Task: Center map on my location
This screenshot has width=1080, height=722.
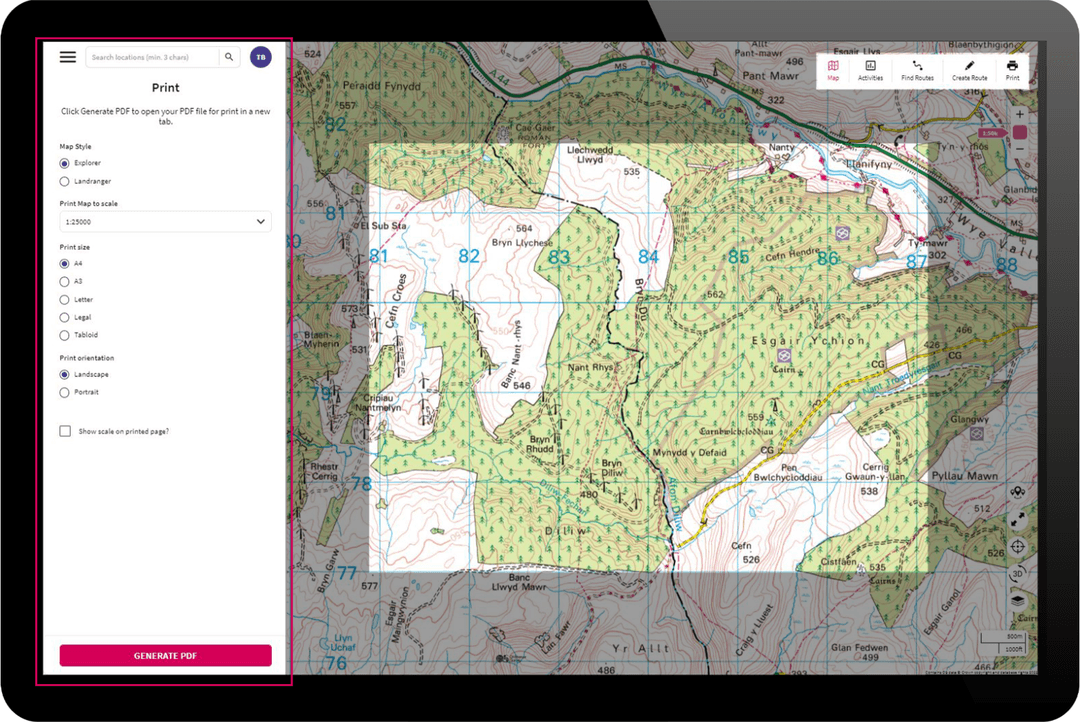Action: point(1018,547)
